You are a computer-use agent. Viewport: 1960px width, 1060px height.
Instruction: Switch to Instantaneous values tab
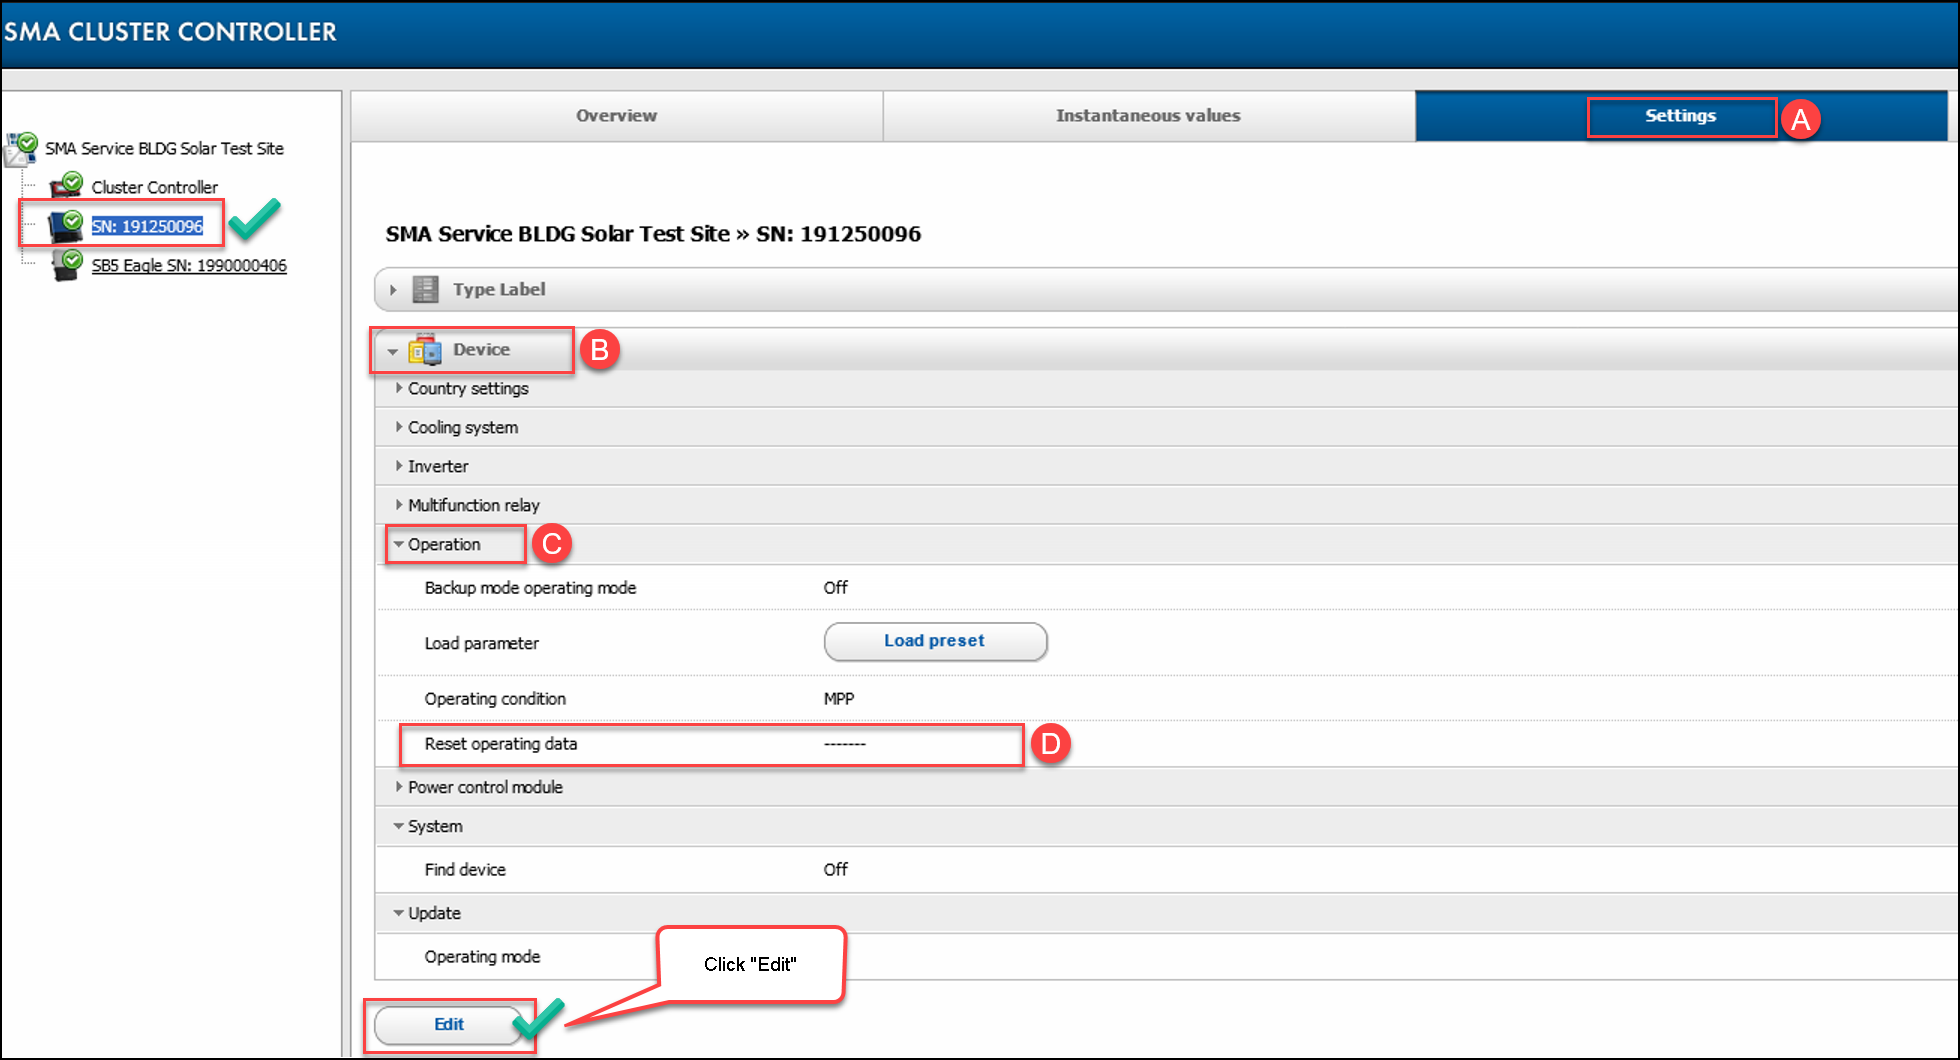point(1148,116)
